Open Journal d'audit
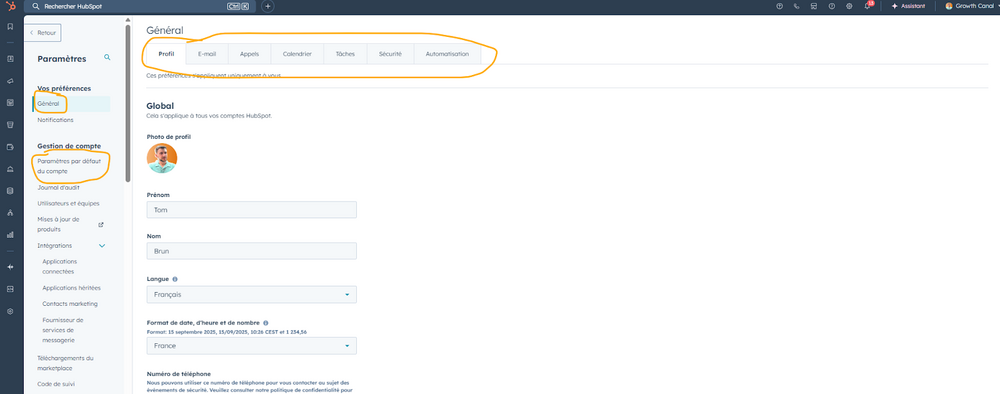1000x394 pixels. (x=58, y=188)
